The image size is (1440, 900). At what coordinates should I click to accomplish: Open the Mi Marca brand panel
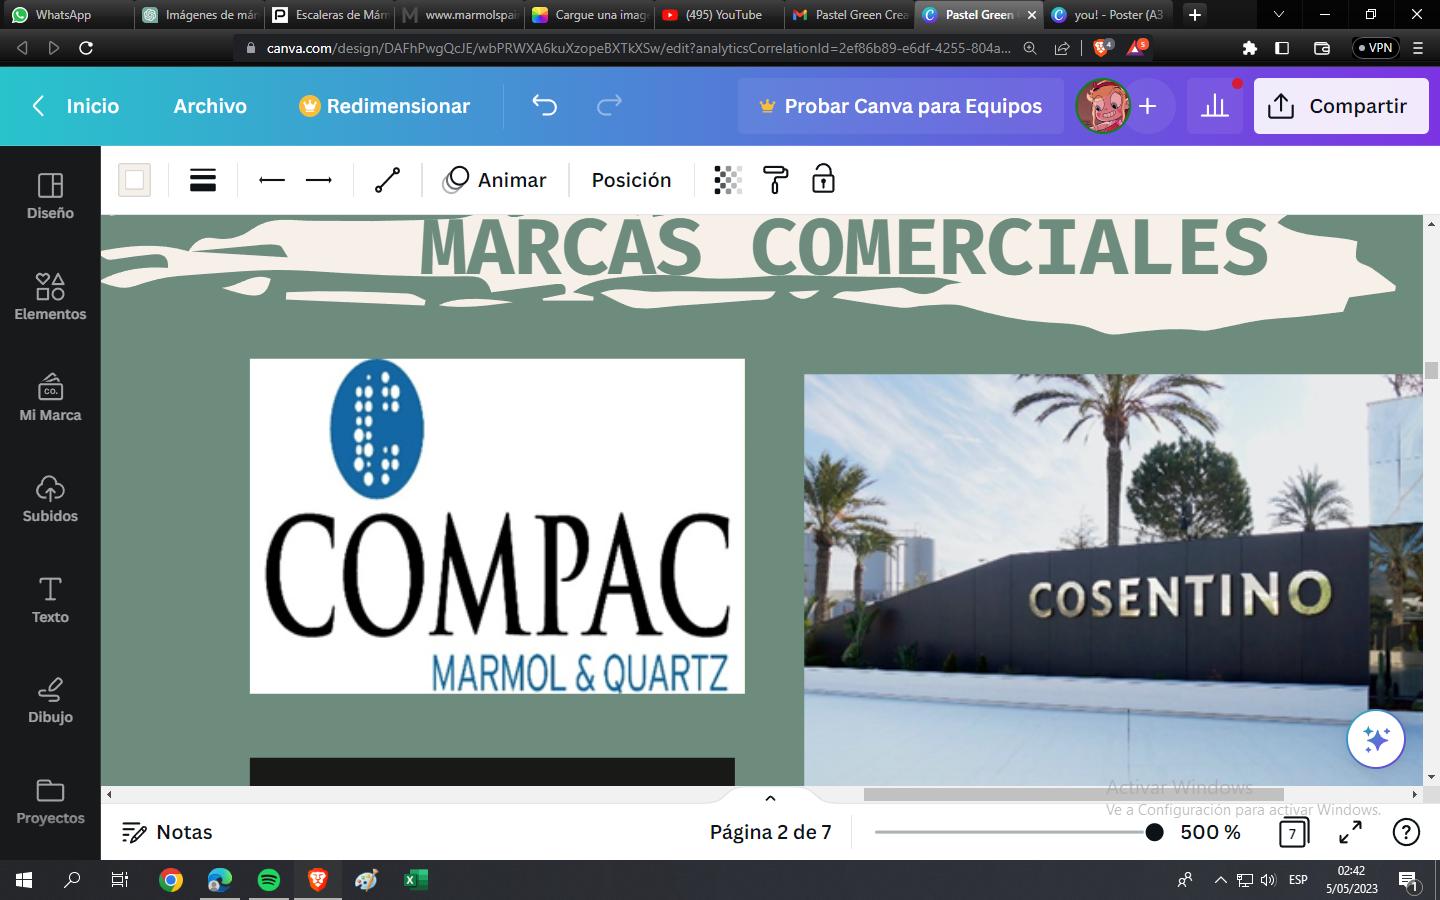(x=50, y=398)
